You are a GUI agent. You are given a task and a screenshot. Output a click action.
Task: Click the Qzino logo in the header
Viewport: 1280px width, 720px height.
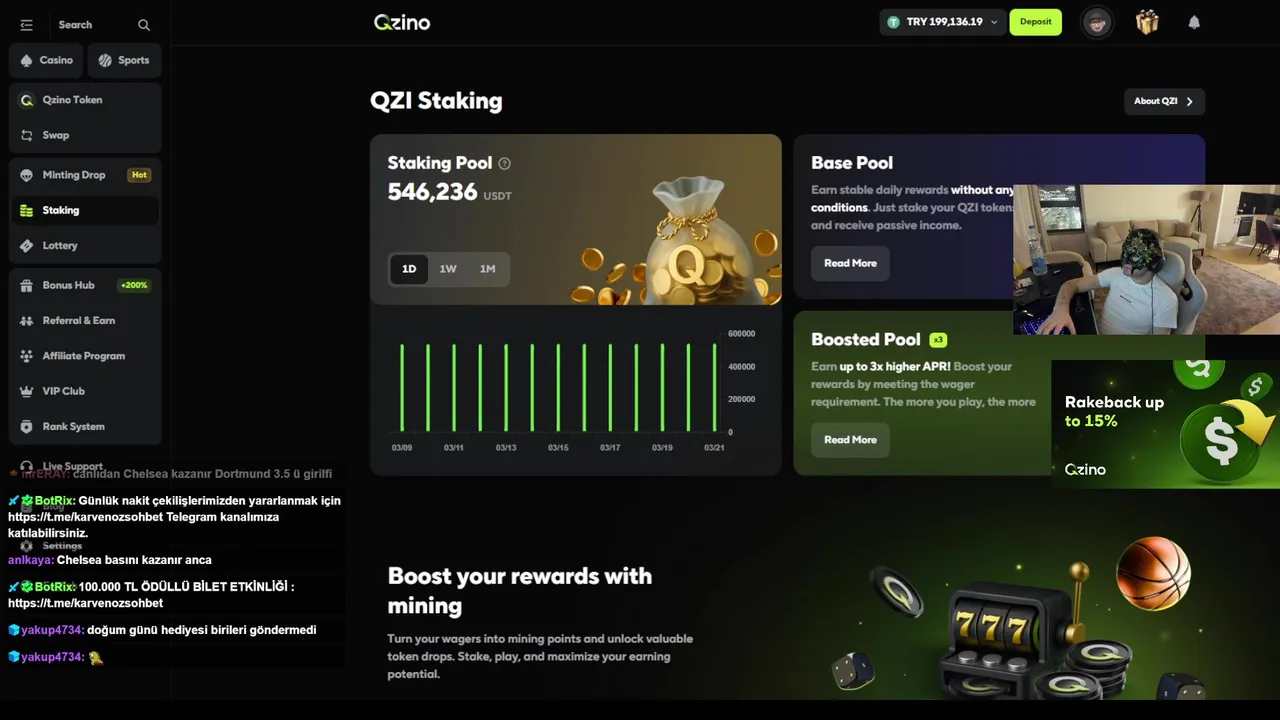pyautogui.click(x=402, y=22)
